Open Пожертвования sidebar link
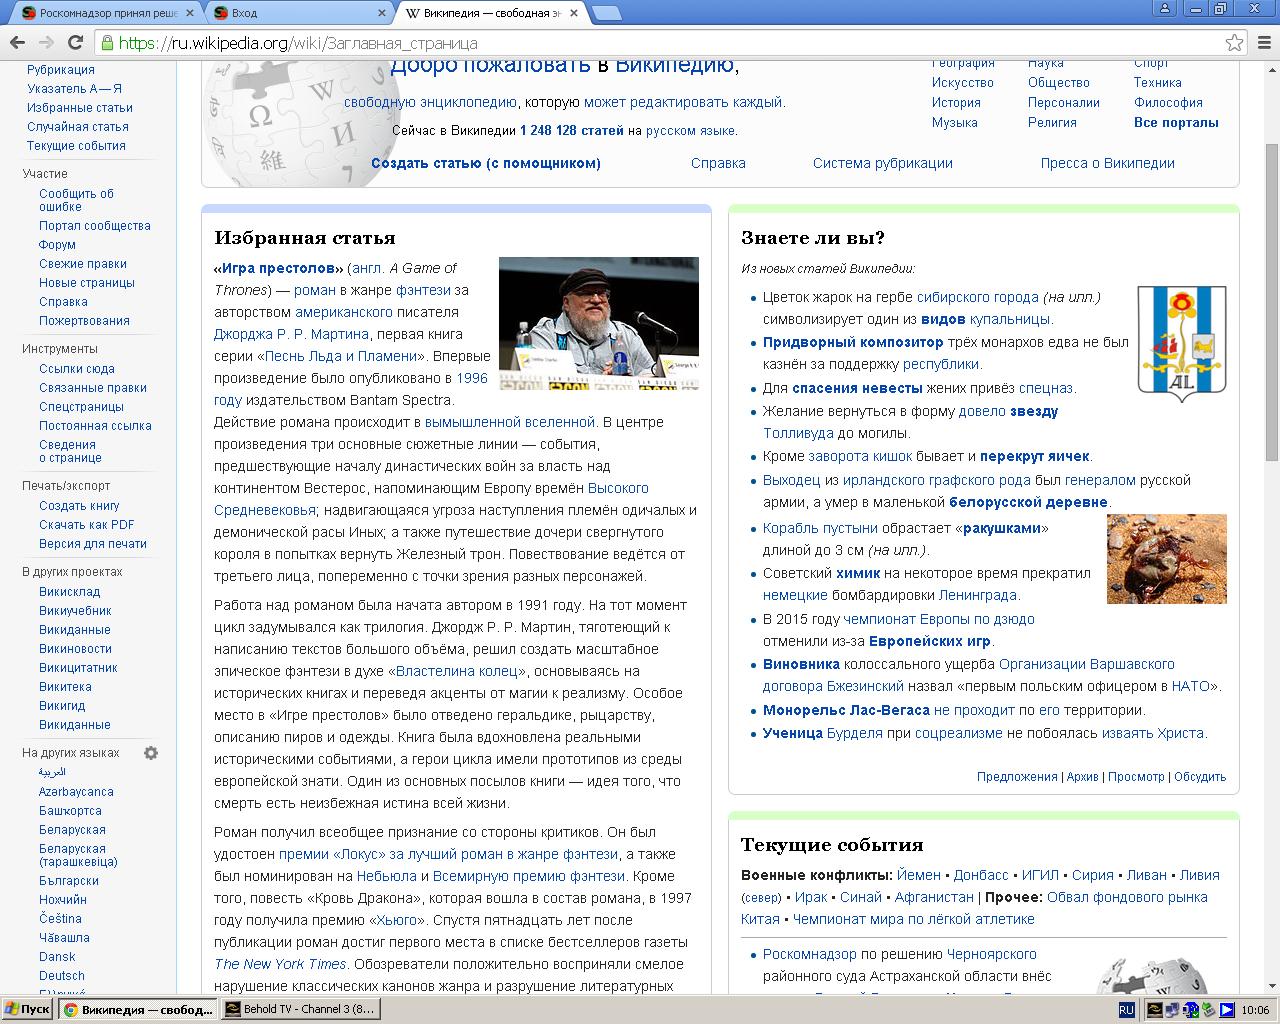1280x1024 pixels. point(84,321)
